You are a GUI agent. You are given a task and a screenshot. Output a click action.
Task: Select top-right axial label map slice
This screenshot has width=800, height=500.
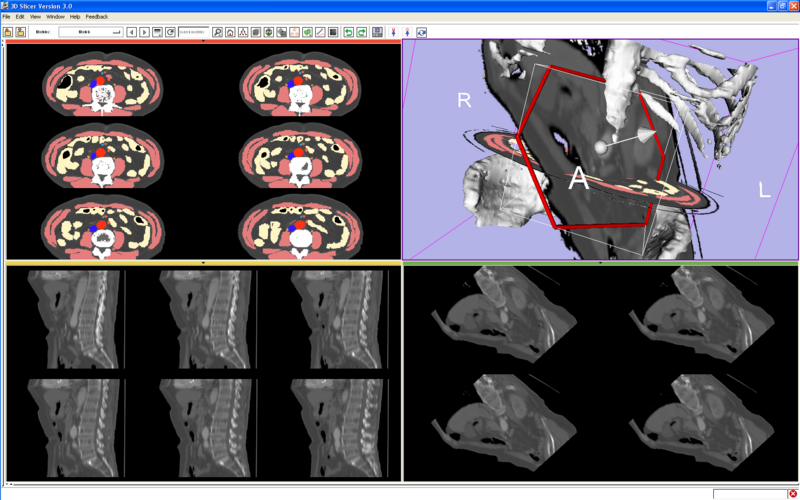coord(301,82)
